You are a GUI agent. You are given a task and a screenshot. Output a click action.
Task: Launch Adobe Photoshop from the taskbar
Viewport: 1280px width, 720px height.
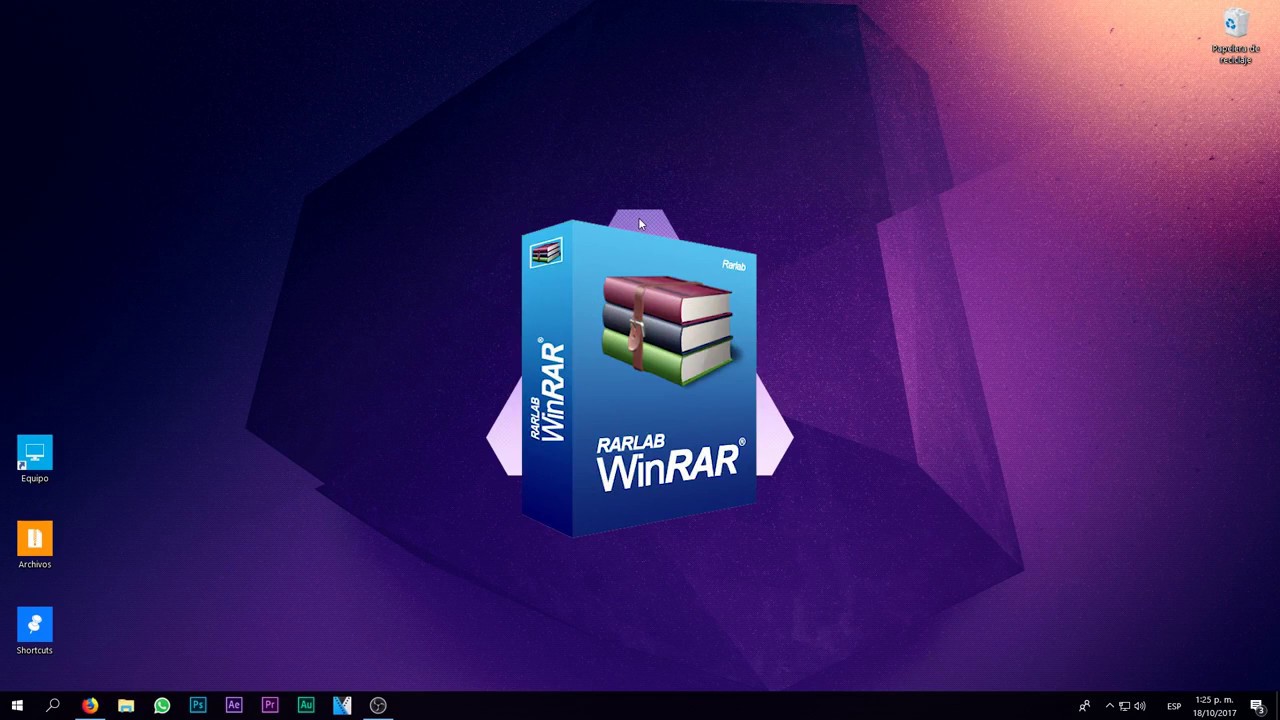pos(198,706)
